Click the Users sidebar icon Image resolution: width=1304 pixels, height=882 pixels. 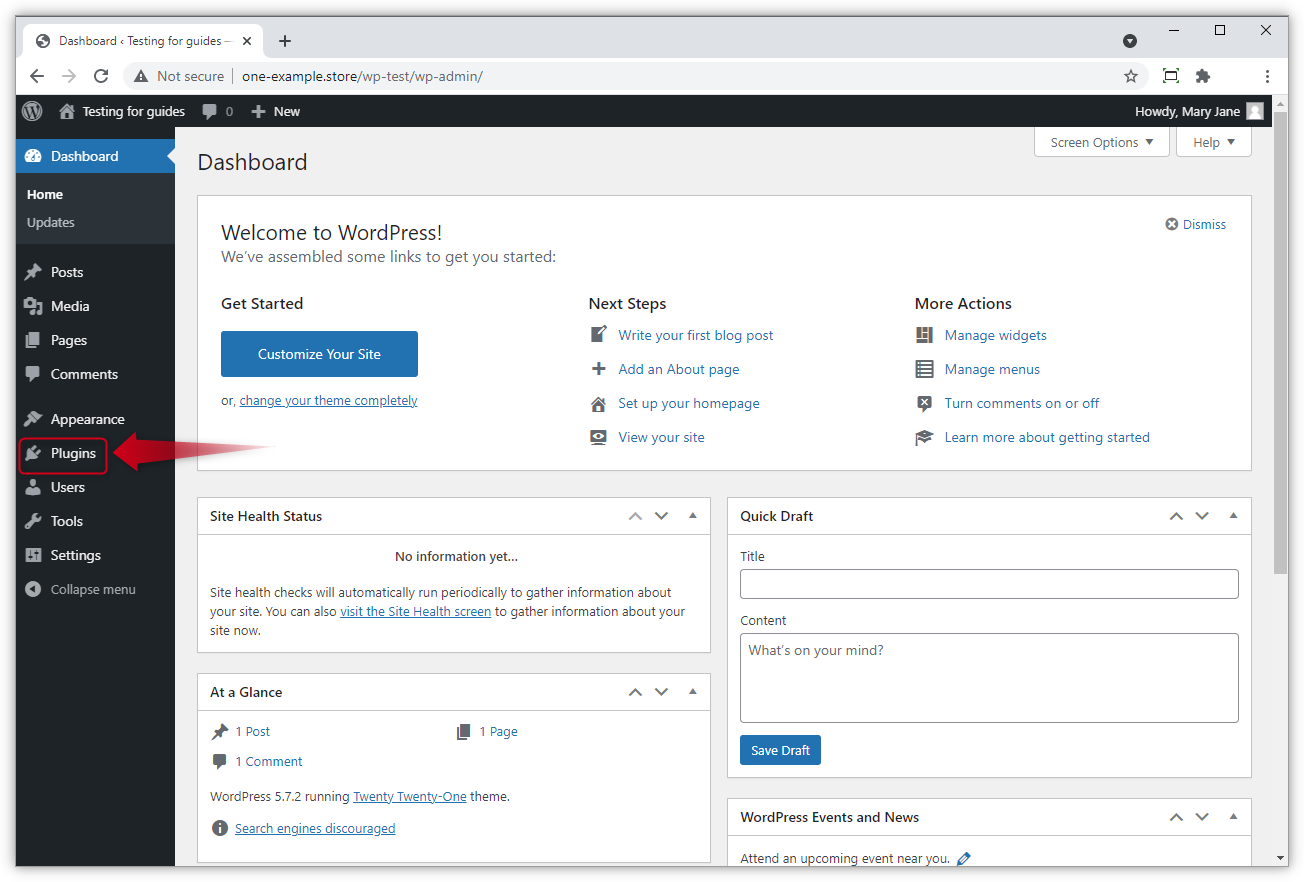click(x=33, y=487)
